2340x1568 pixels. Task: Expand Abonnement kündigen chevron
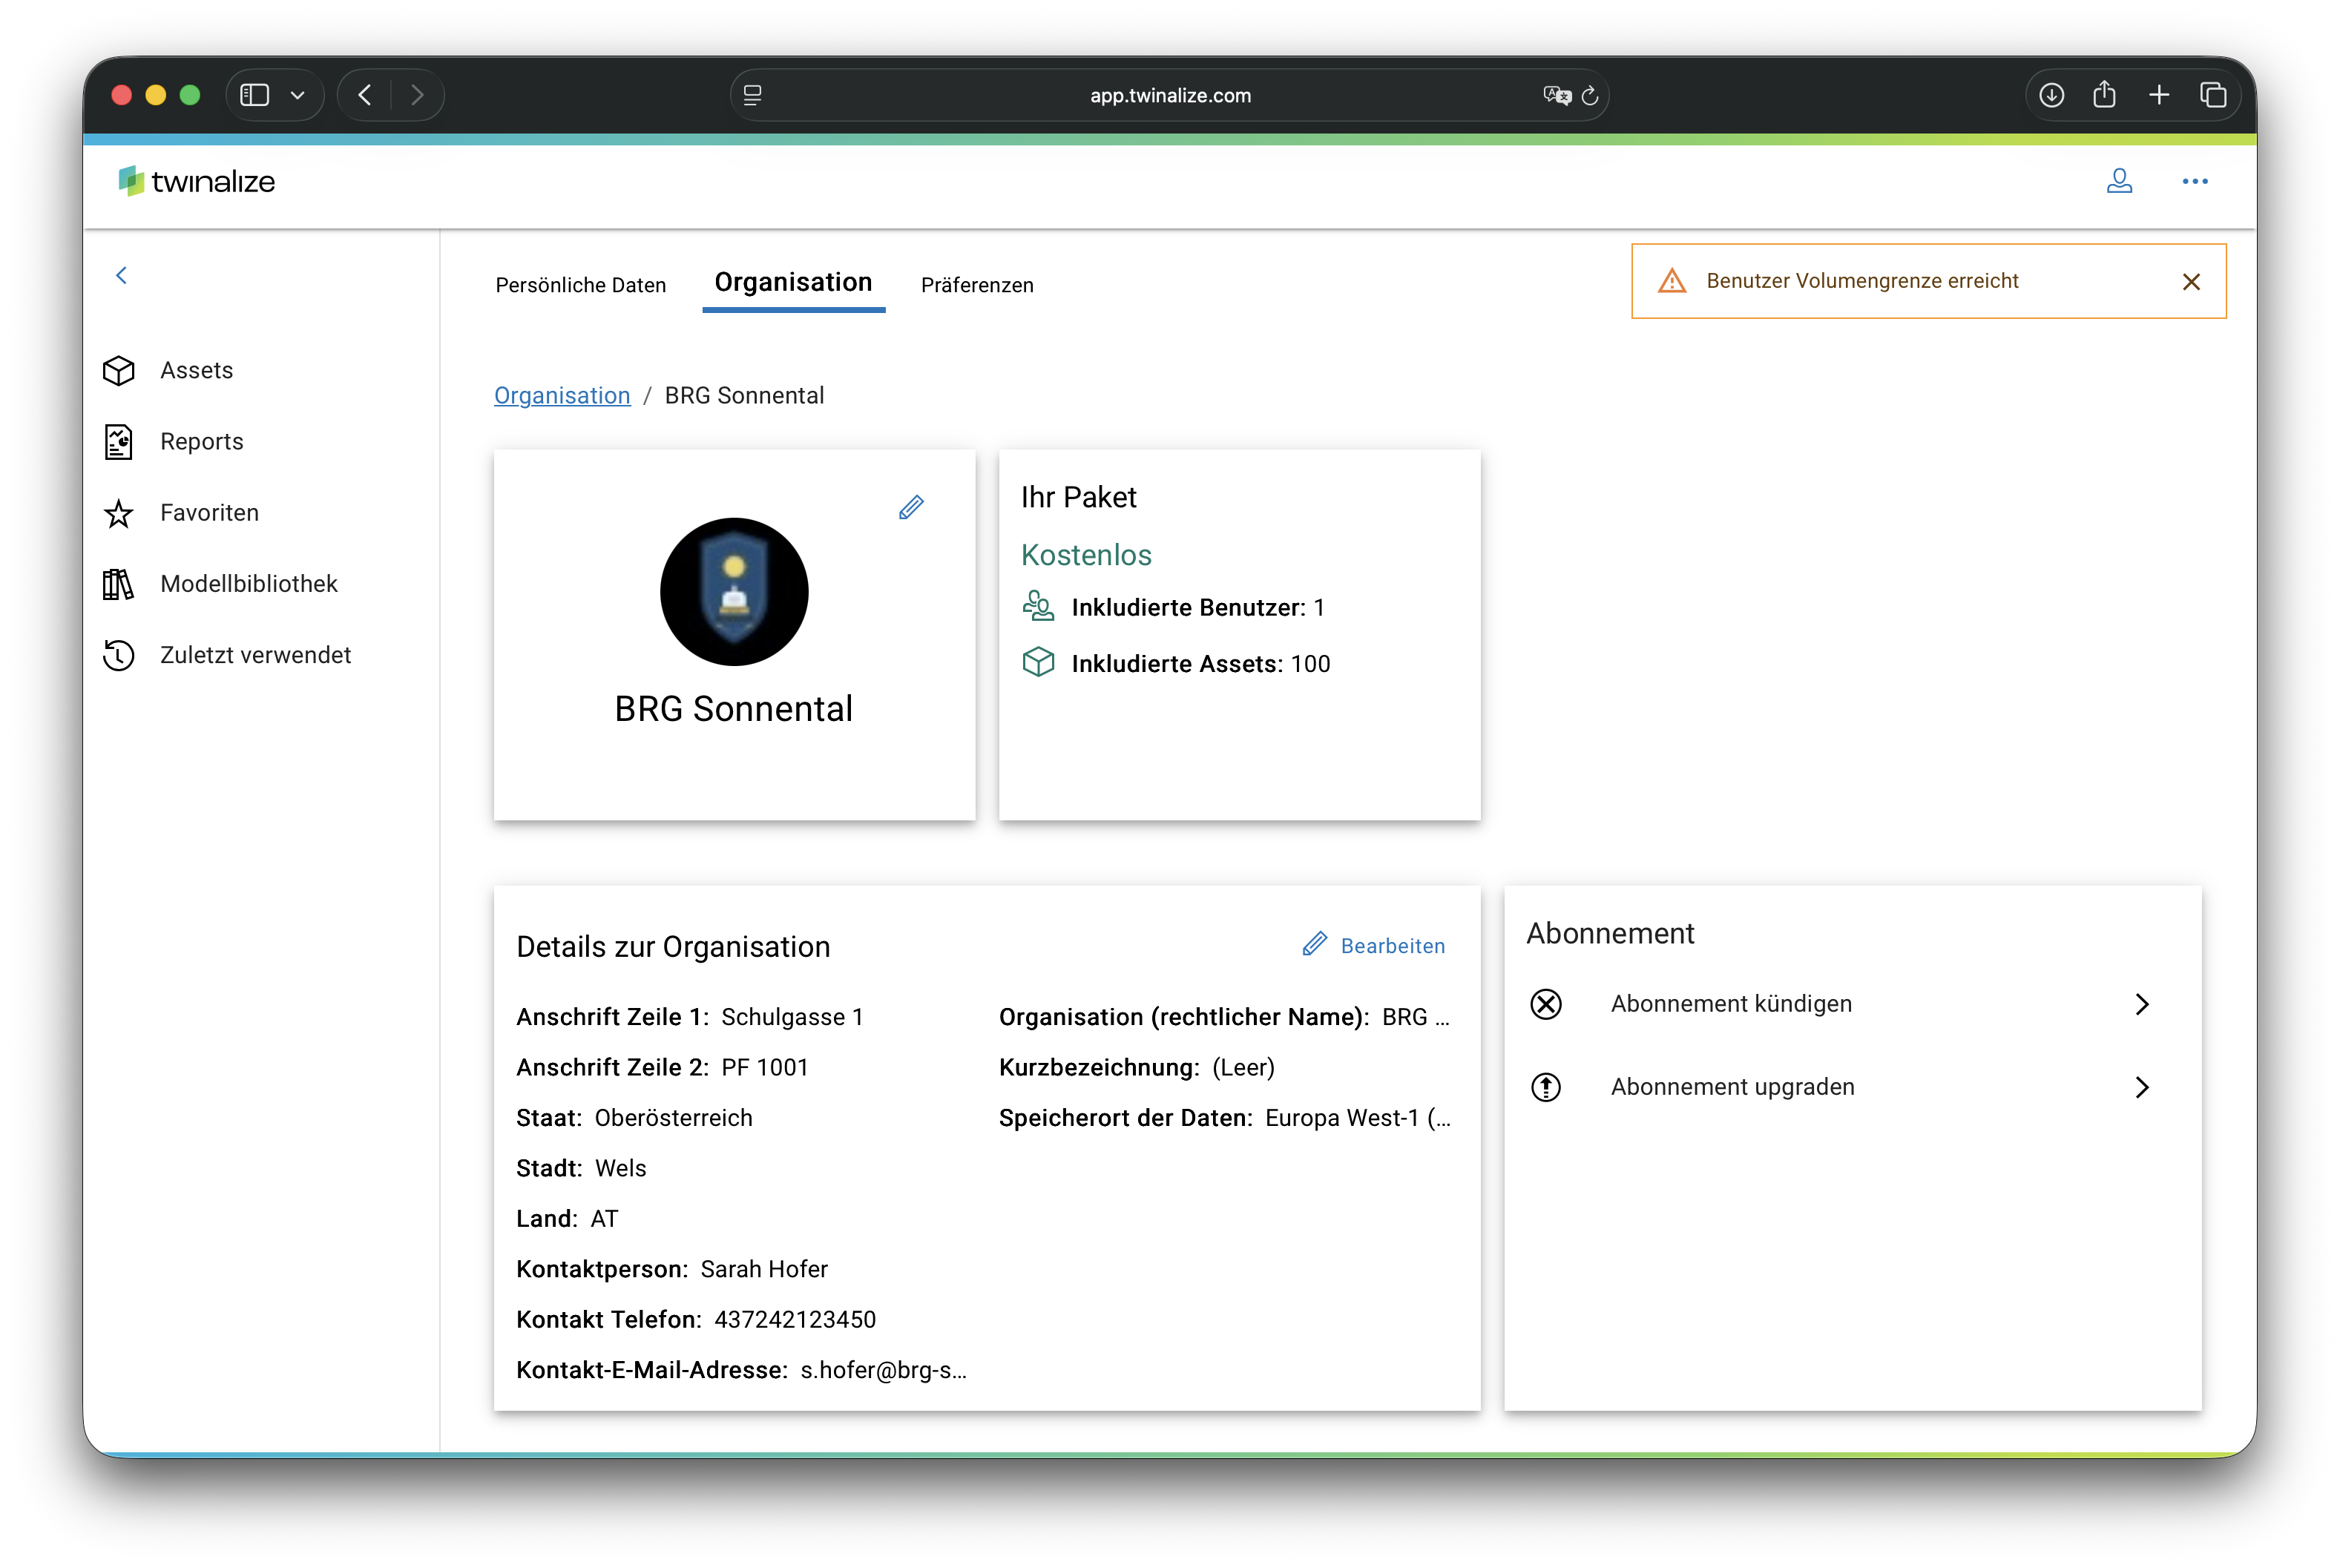pos(2141,1004)
